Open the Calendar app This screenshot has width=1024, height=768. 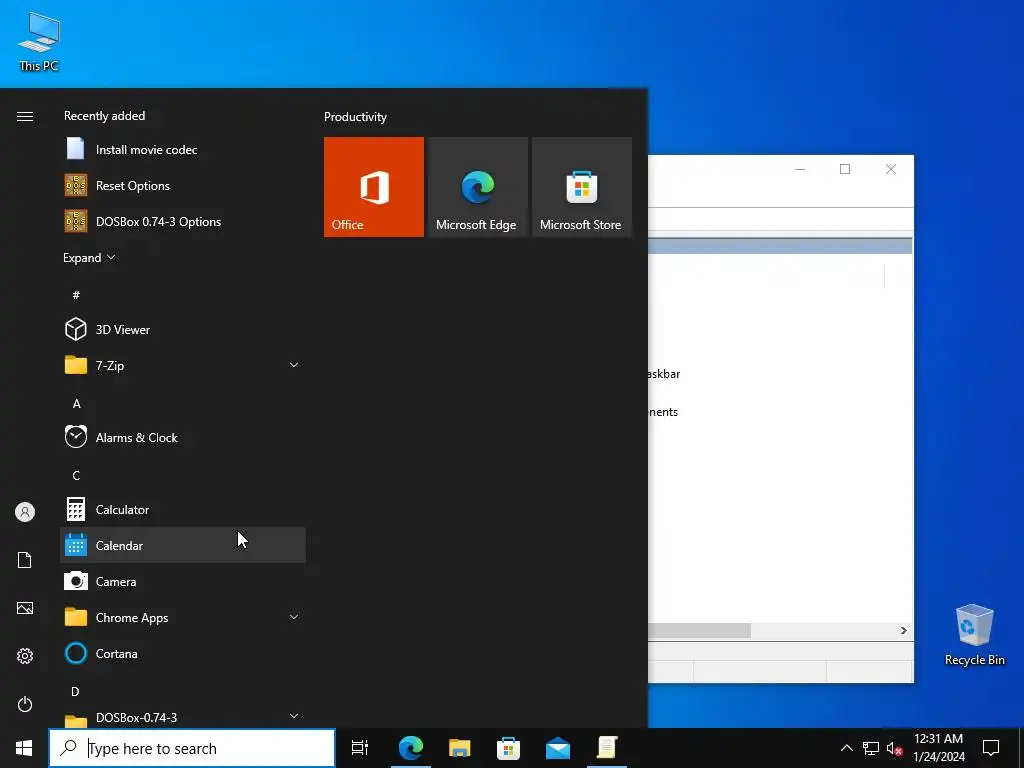(183, 545)
